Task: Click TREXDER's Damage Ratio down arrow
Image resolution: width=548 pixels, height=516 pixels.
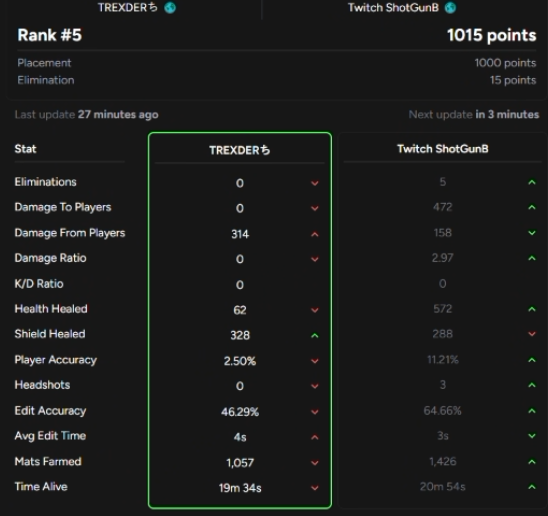Action: point(315,259)
